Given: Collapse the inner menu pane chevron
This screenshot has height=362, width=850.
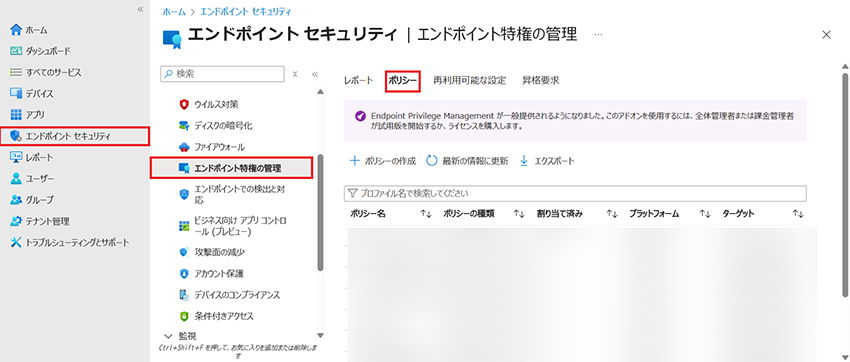Looking at the screenshot, I should click(x=314, y=74).
